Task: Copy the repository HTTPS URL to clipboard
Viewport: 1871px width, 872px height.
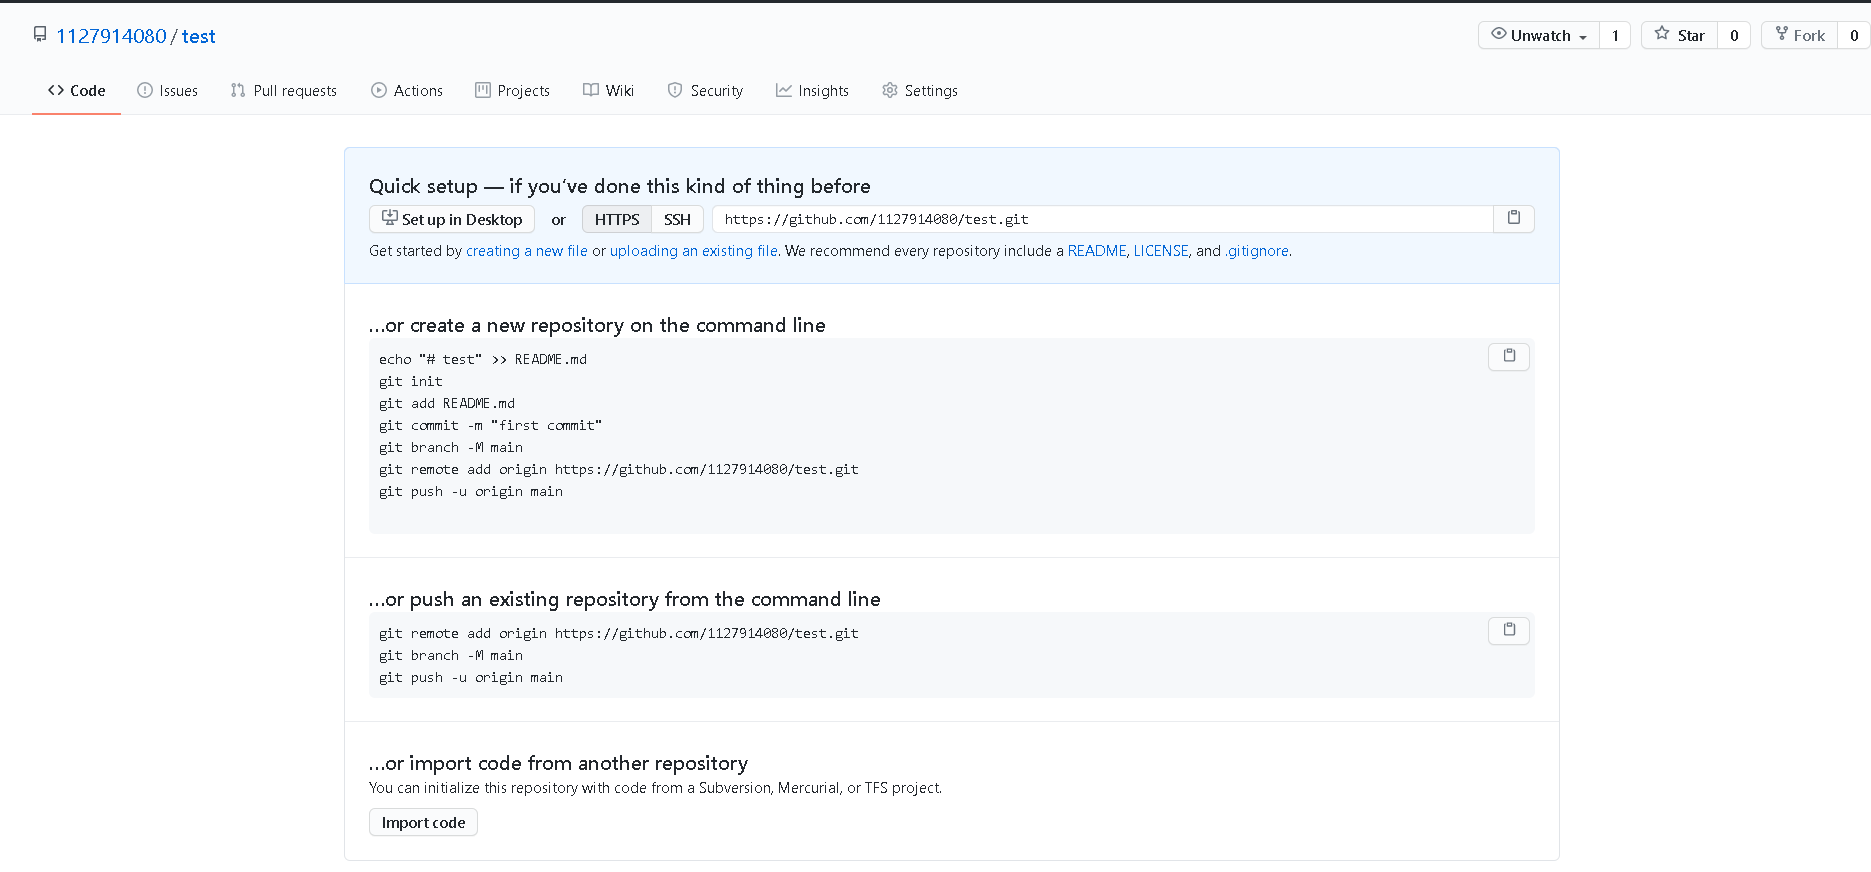Action: (x=1513, y=218)
